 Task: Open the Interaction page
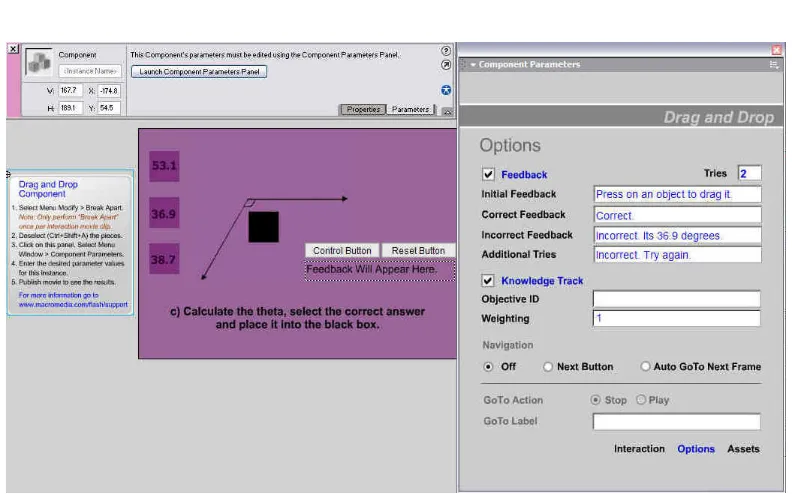click(639, 449)
